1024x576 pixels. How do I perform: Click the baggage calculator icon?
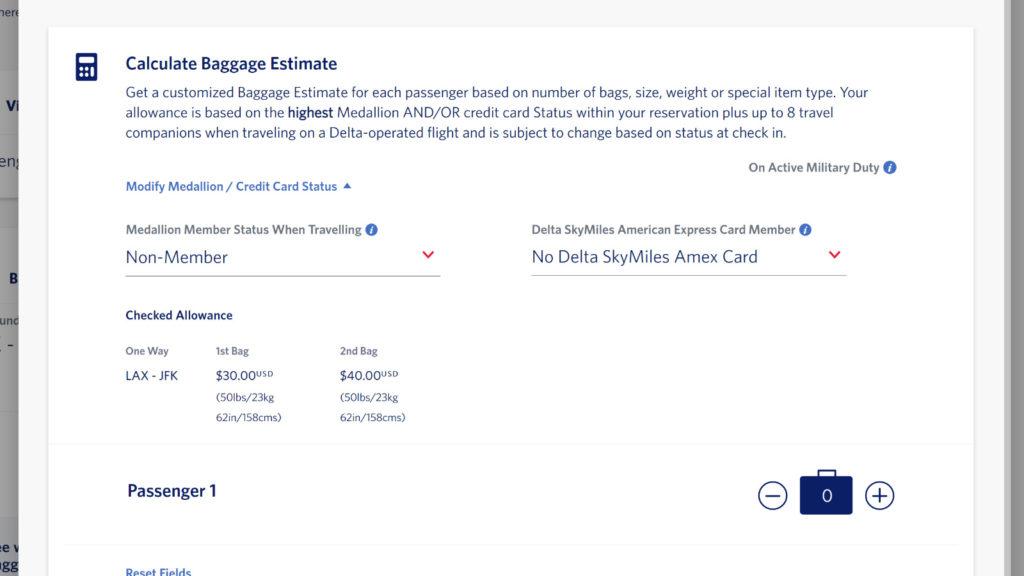tap(86, 67)
